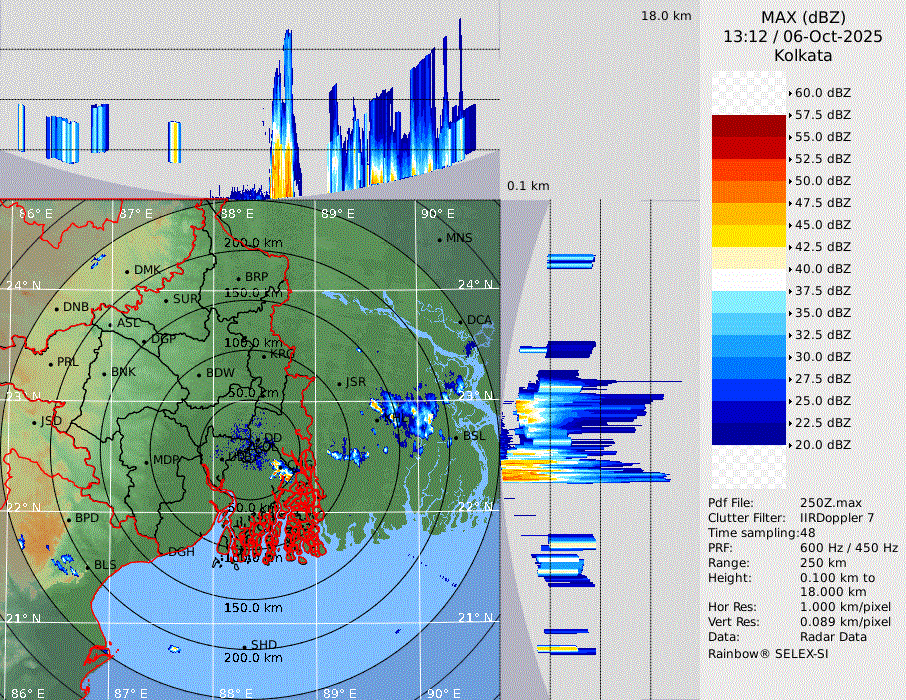Screen dimensions: 906x700
Task: Click the Rainbow SELEX-SI footer text
Action: tap(768, 654)
